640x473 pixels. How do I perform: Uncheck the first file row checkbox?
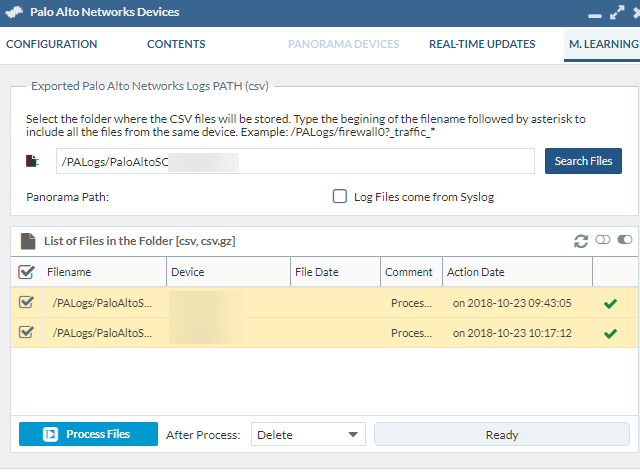[x=27, y=303]
